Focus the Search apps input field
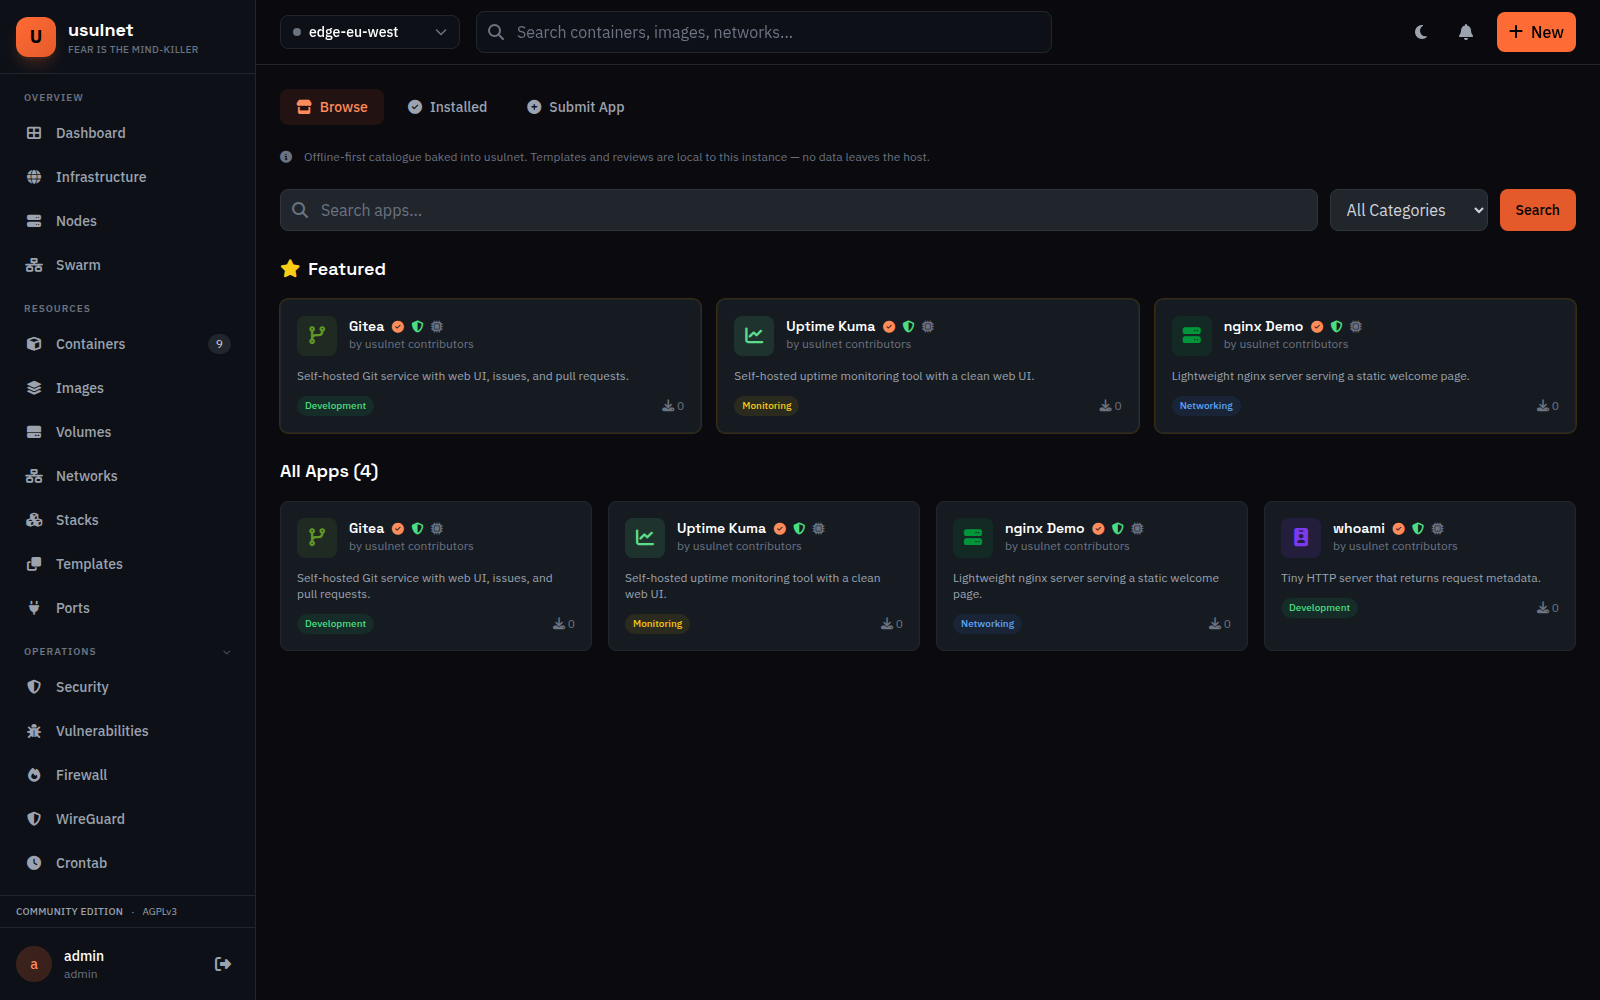 [799, 210]
